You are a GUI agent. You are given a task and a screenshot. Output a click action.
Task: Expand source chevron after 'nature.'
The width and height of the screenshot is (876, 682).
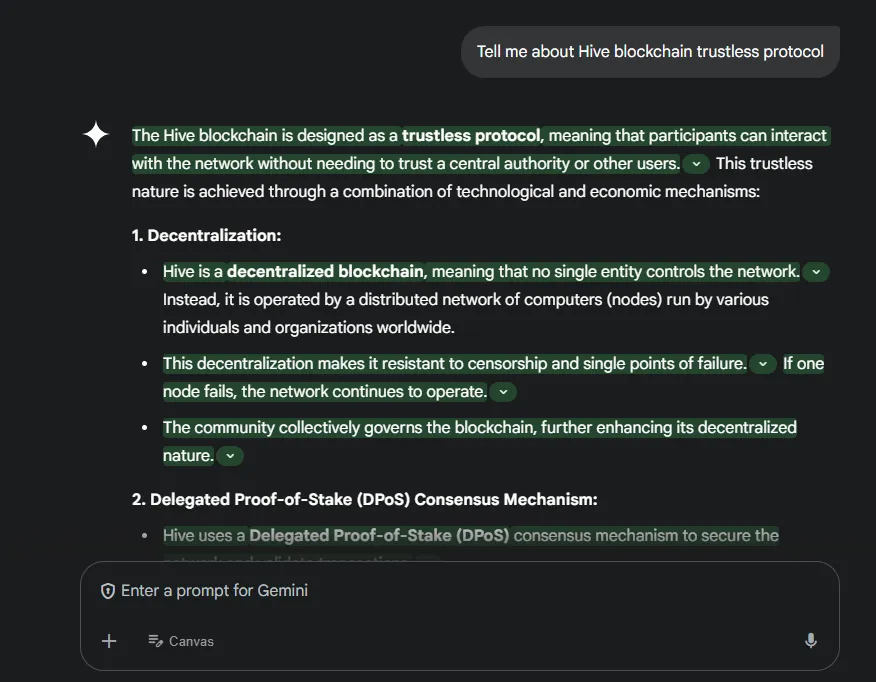tap(230, 456)
